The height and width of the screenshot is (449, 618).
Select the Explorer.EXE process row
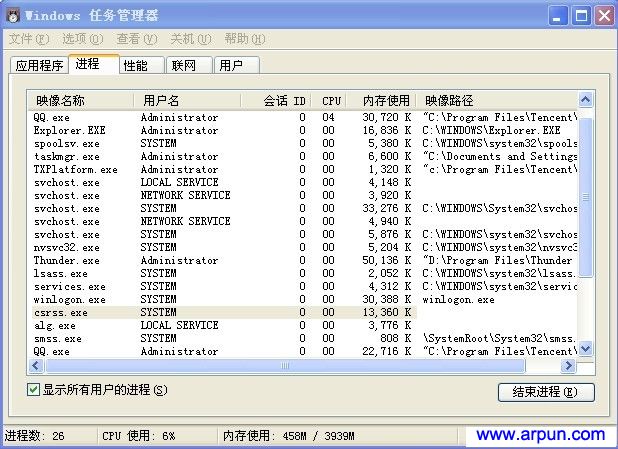(303, 130)
